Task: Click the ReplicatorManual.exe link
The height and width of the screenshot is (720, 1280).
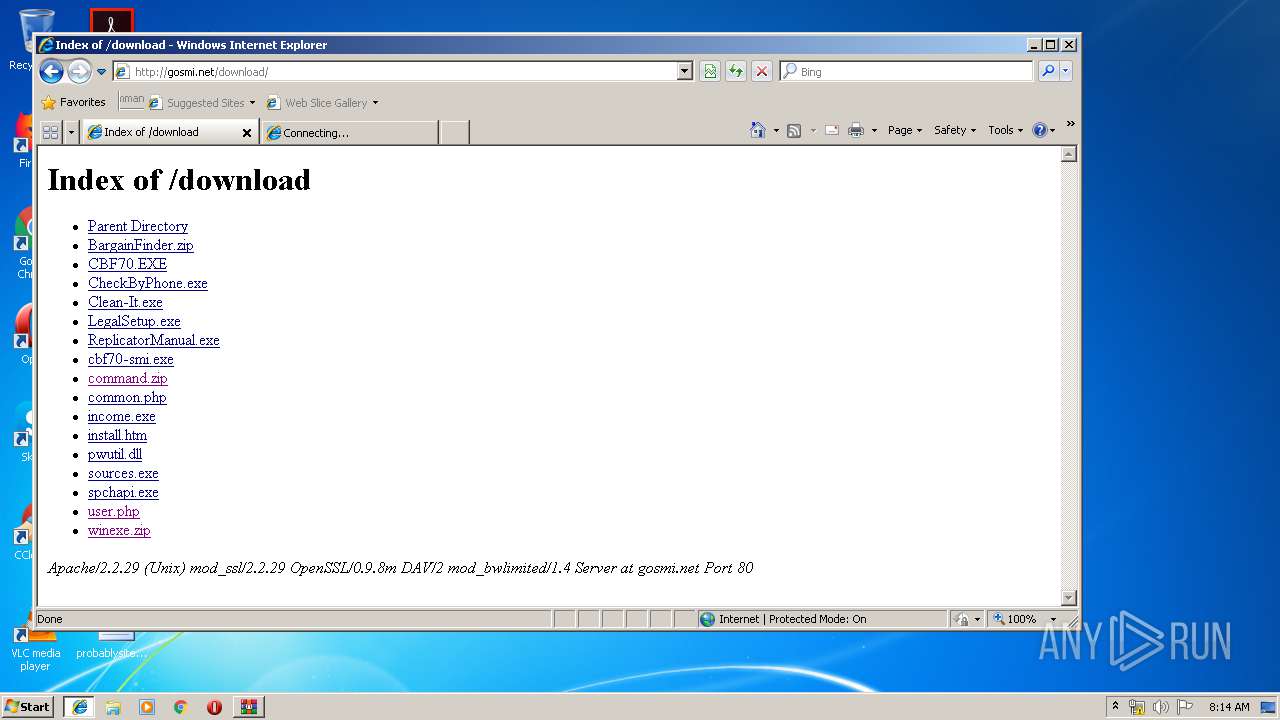Action: (x=154, y=340)
